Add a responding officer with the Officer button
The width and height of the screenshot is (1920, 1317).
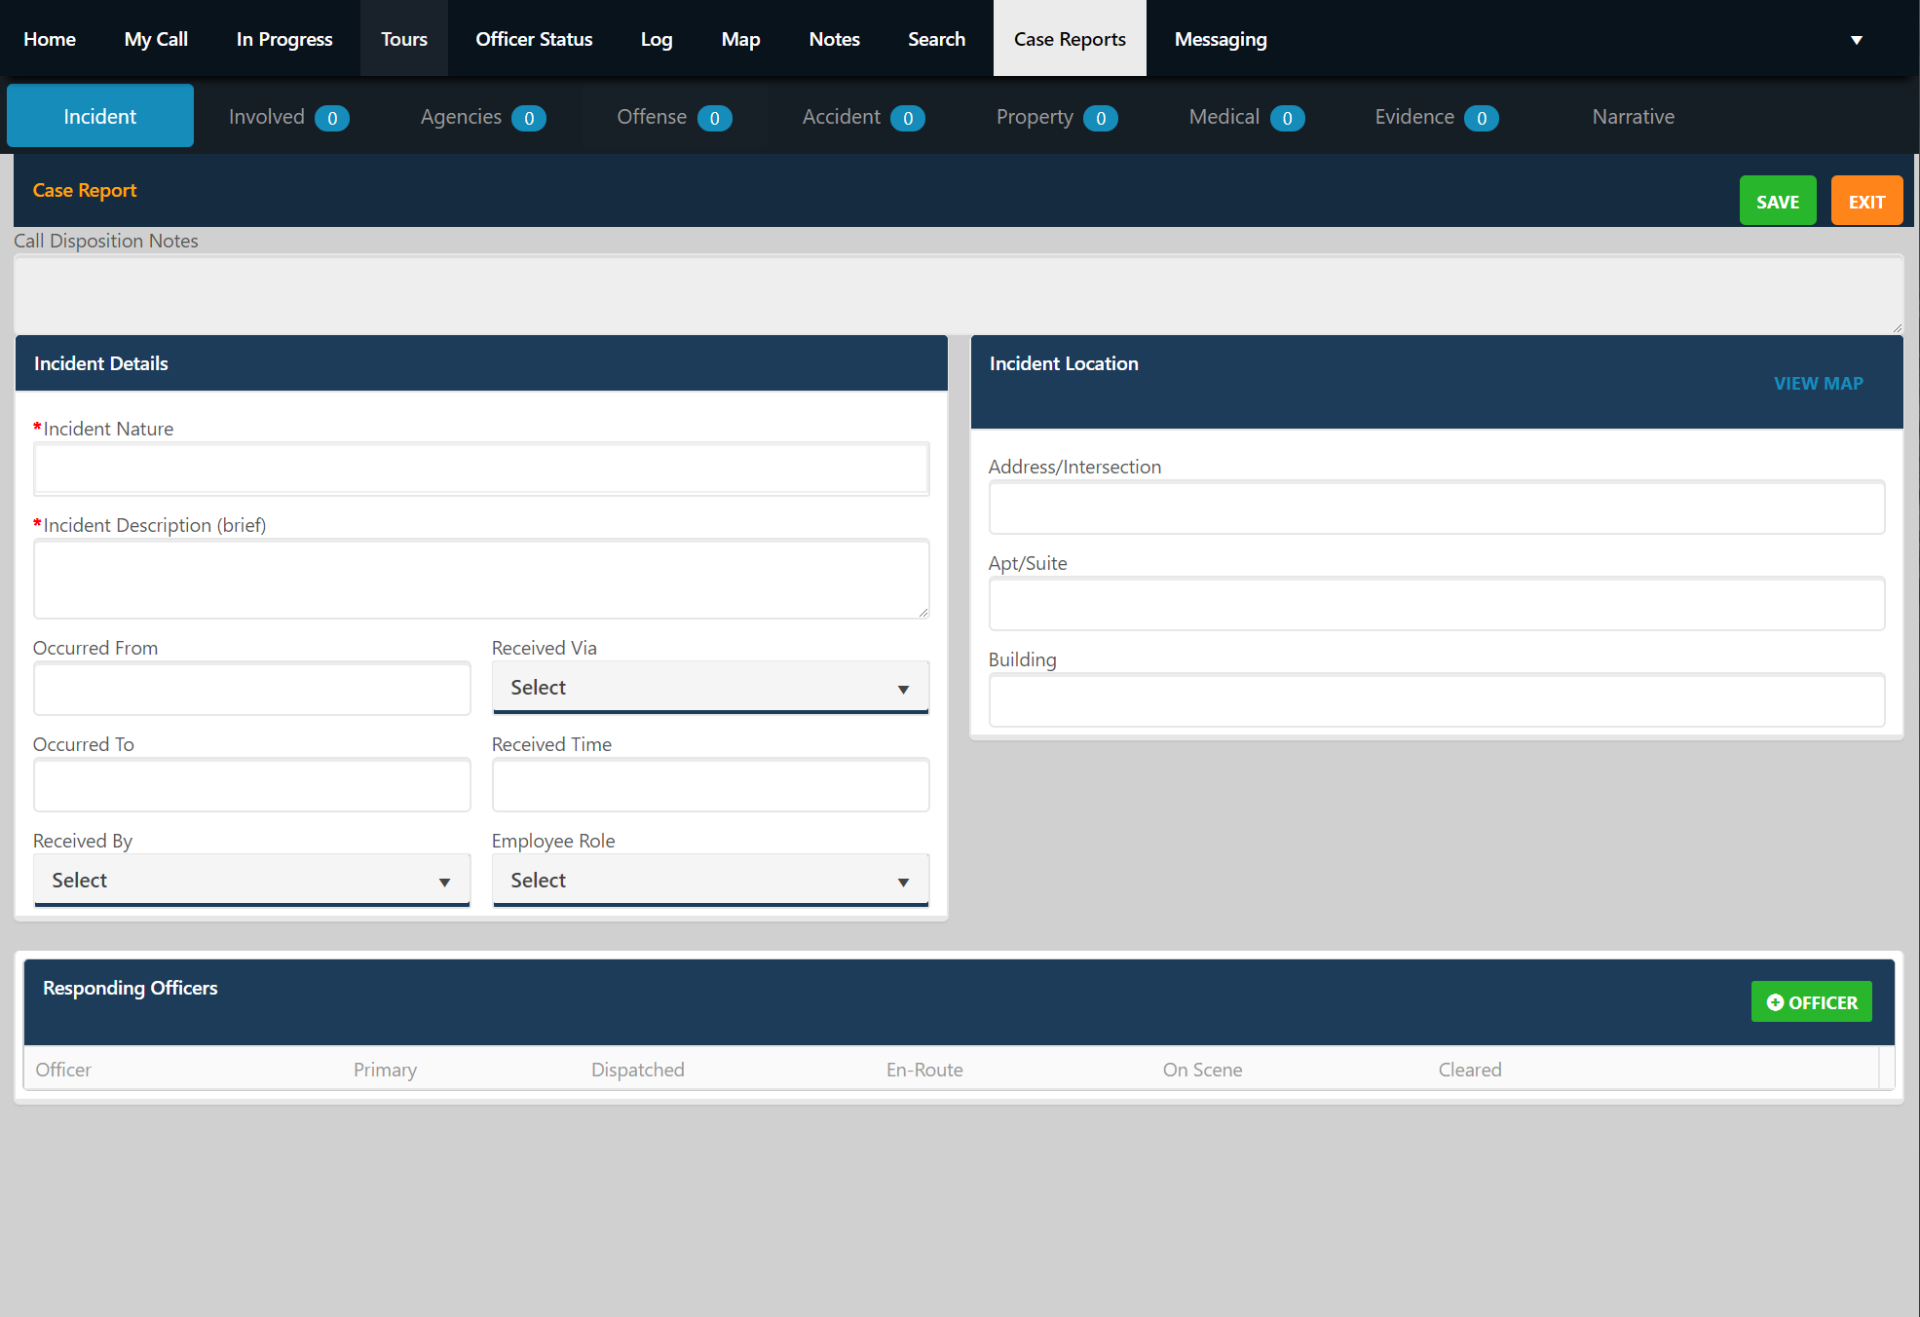coord(1811,1001)
